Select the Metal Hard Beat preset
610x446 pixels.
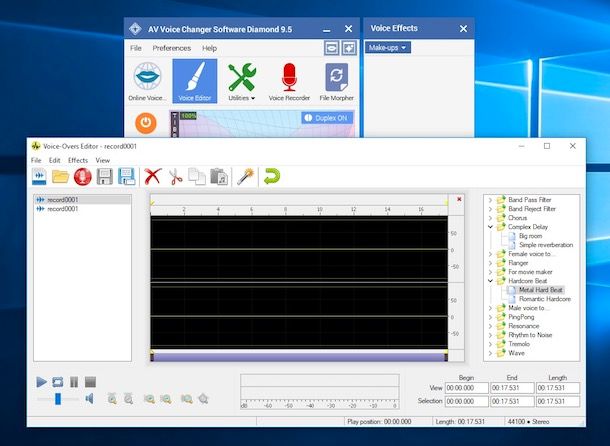pyautogui.click(x=541, y=290)
